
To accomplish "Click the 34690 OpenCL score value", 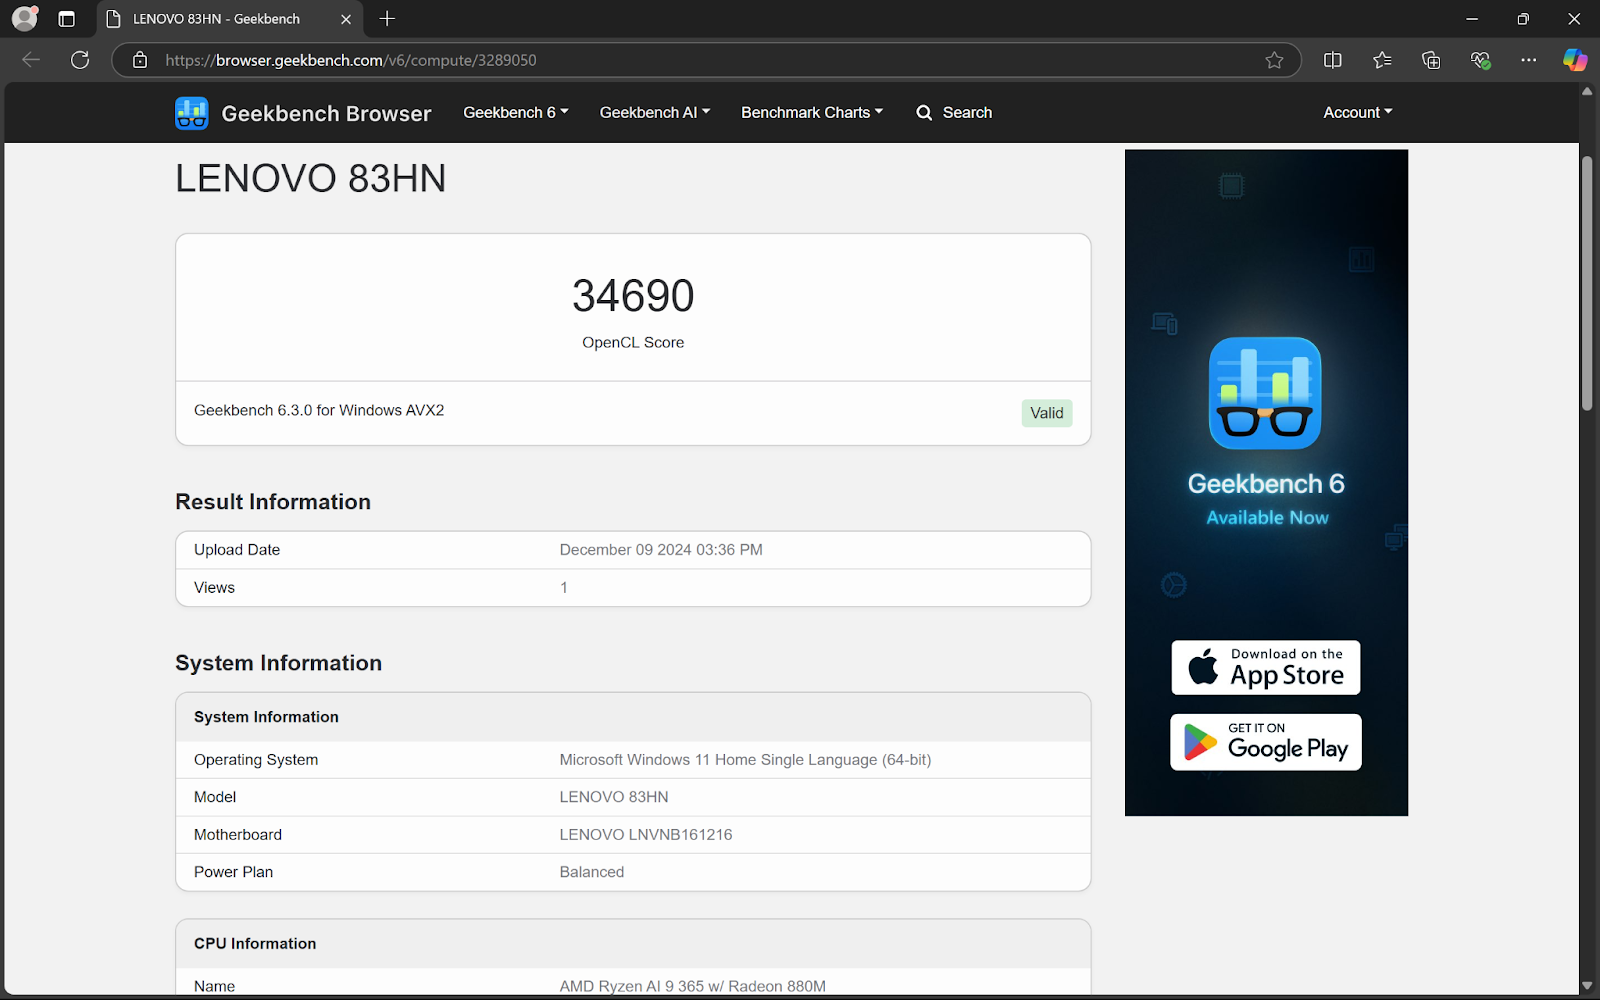I will pyautogui.click(x=633, y=296).
